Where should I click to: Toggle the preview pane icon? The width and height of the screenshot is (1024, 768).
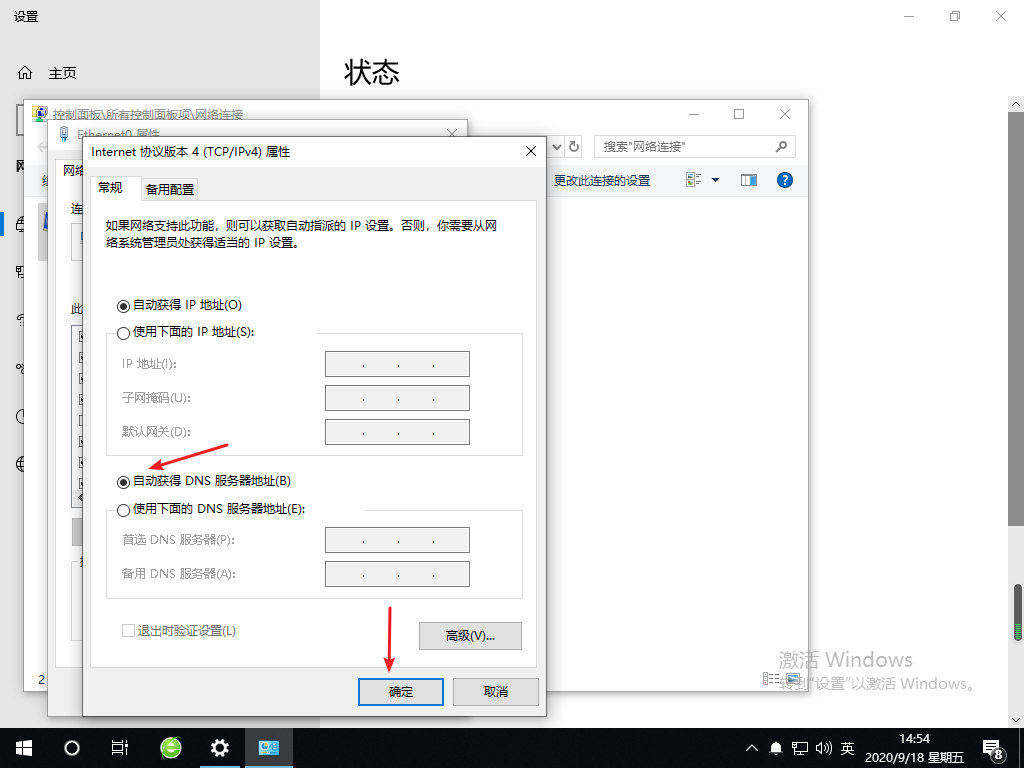tap(748, 180)
